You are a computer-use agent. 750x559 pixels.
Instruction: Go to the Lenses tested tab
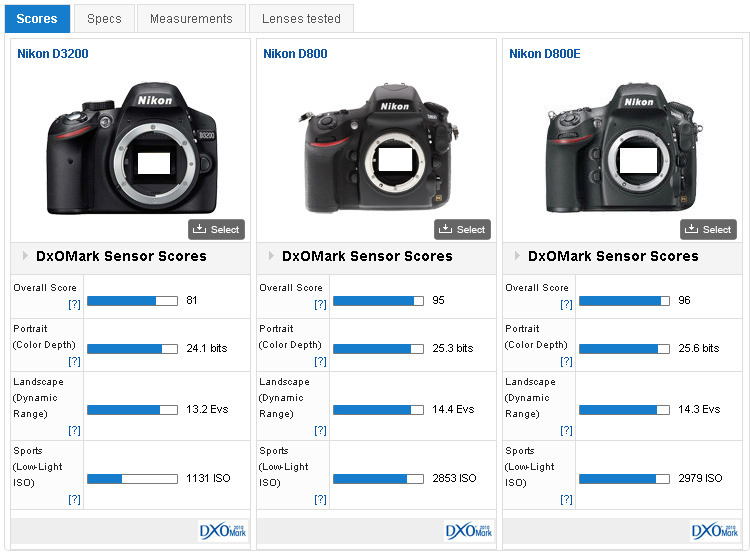301,18
